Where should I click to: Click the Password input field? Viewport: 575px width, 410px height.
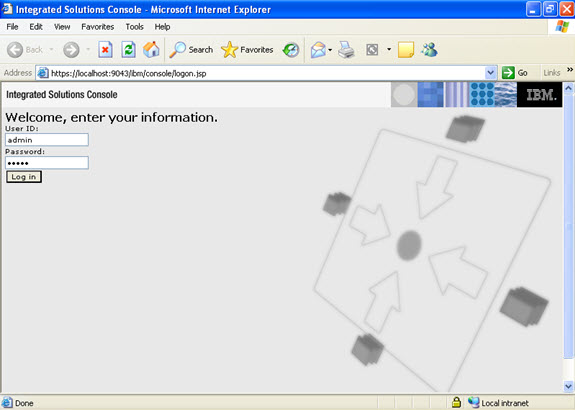[x=47, y=163]
